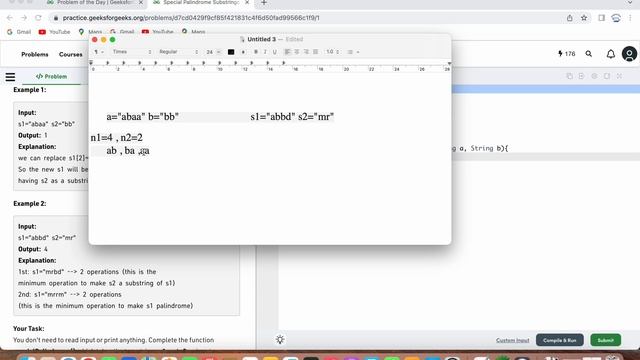Open the GeeksforGeeks user profile avatar
This screenshot has width=640, height=360.
pos(629,54)
